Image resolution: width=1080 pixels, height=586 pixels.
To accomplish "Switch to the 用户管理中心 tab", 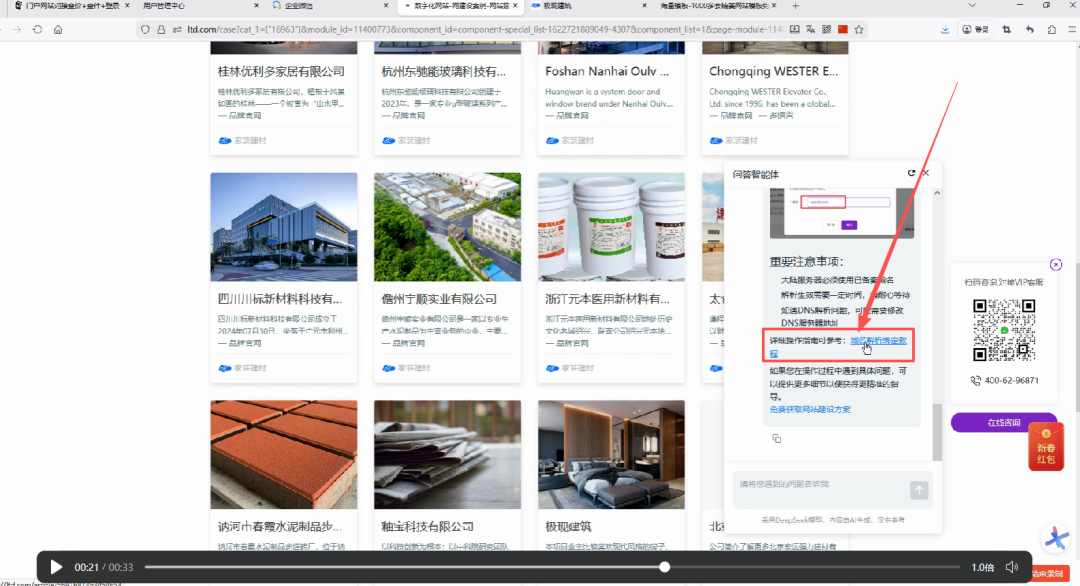I will coord(164,6).
